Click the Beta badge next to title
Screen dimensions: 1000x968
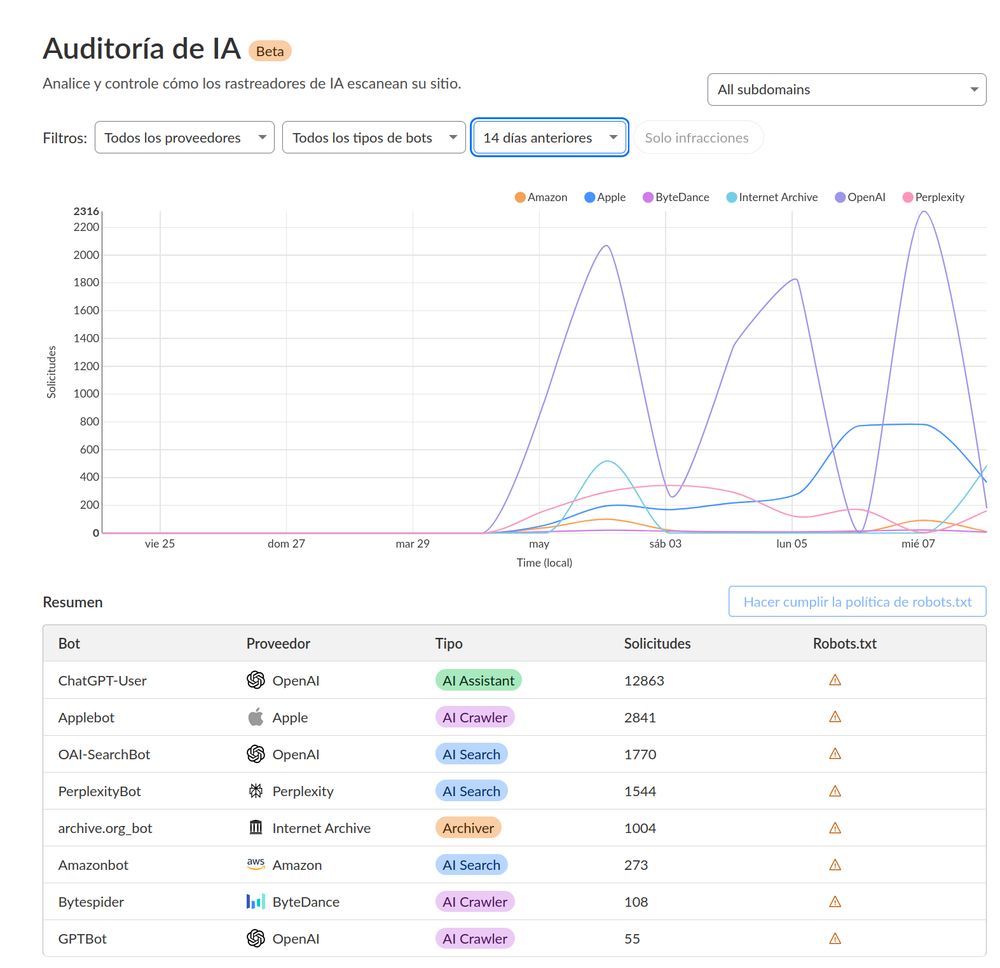pyautogui.click(x=270, y=51)
